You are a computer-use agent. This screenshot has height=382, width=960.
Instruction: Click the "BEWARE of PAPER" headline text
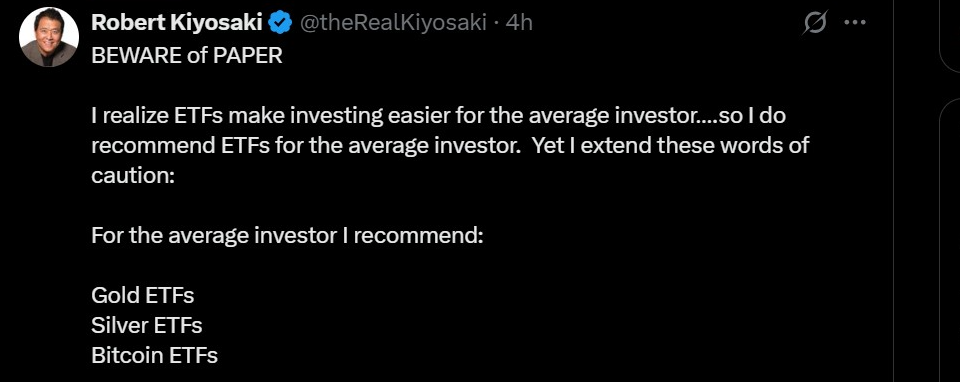(187, 56)
